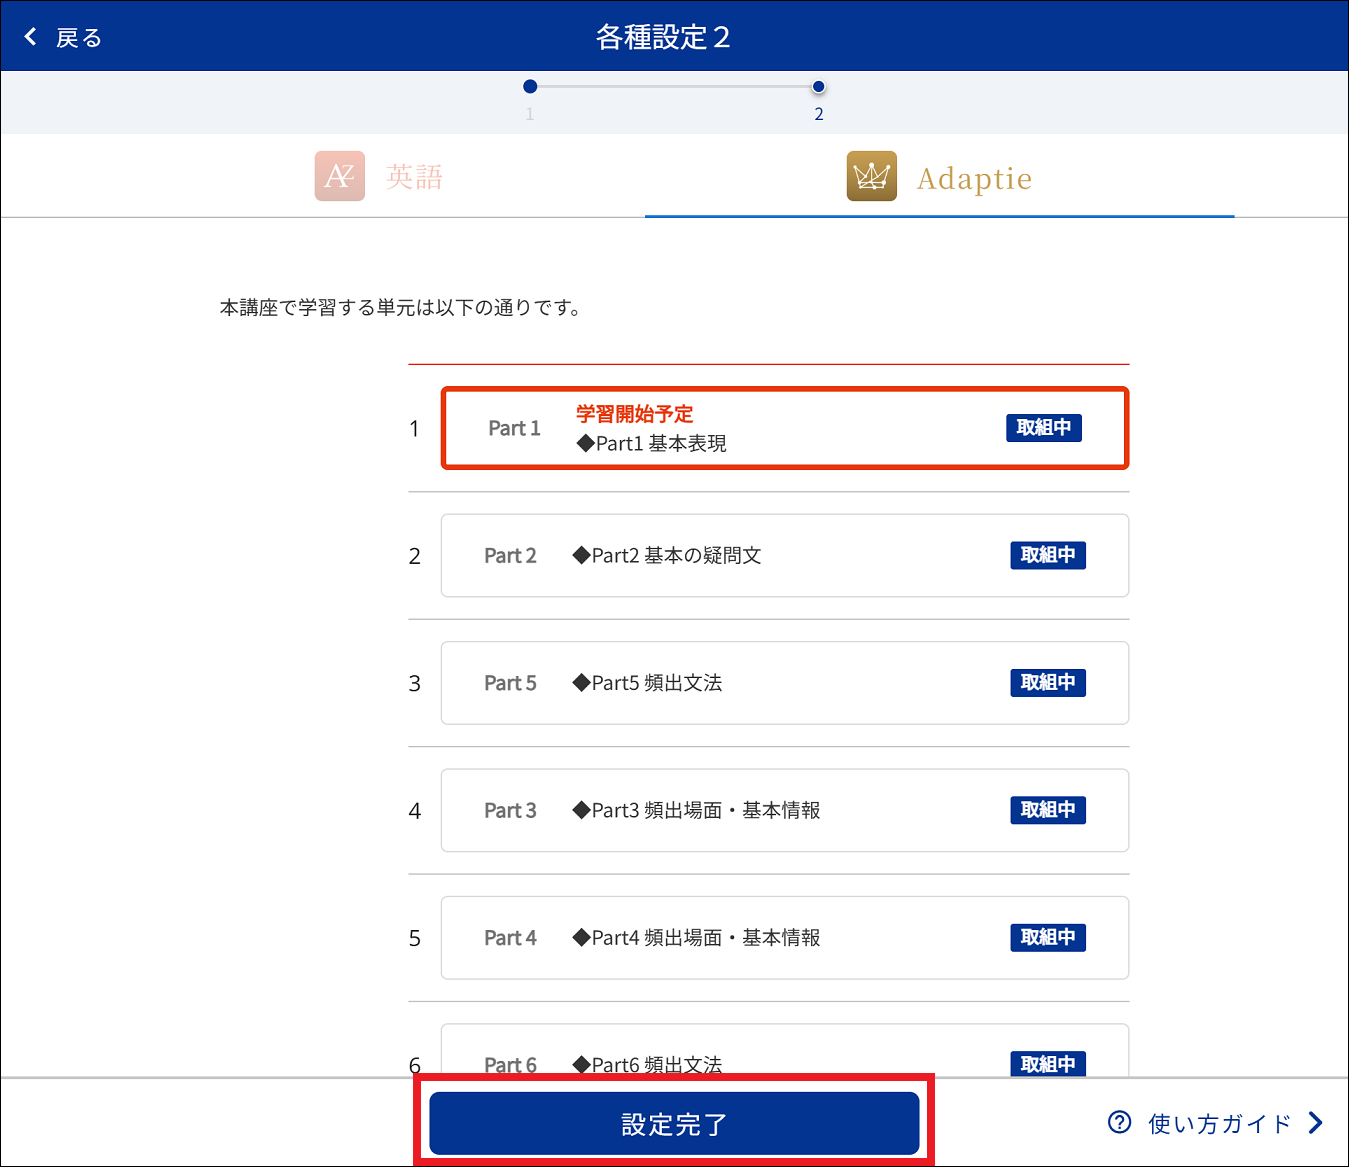This screenshot has width=1349, height=1167.
Task: Toggle 取組中 badge on Part5 頻出文法
Action: pos(1047,683)
